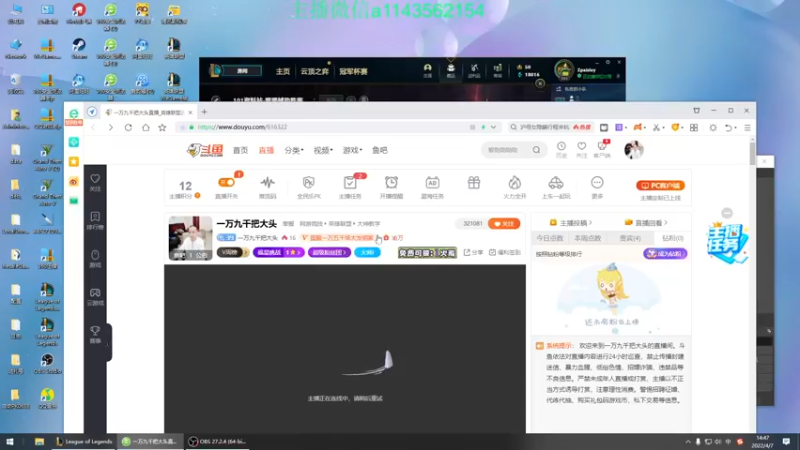Screen dimensions: 800x450
Task: Click the browser page vertical scrollbar
Action: (752, 153)
